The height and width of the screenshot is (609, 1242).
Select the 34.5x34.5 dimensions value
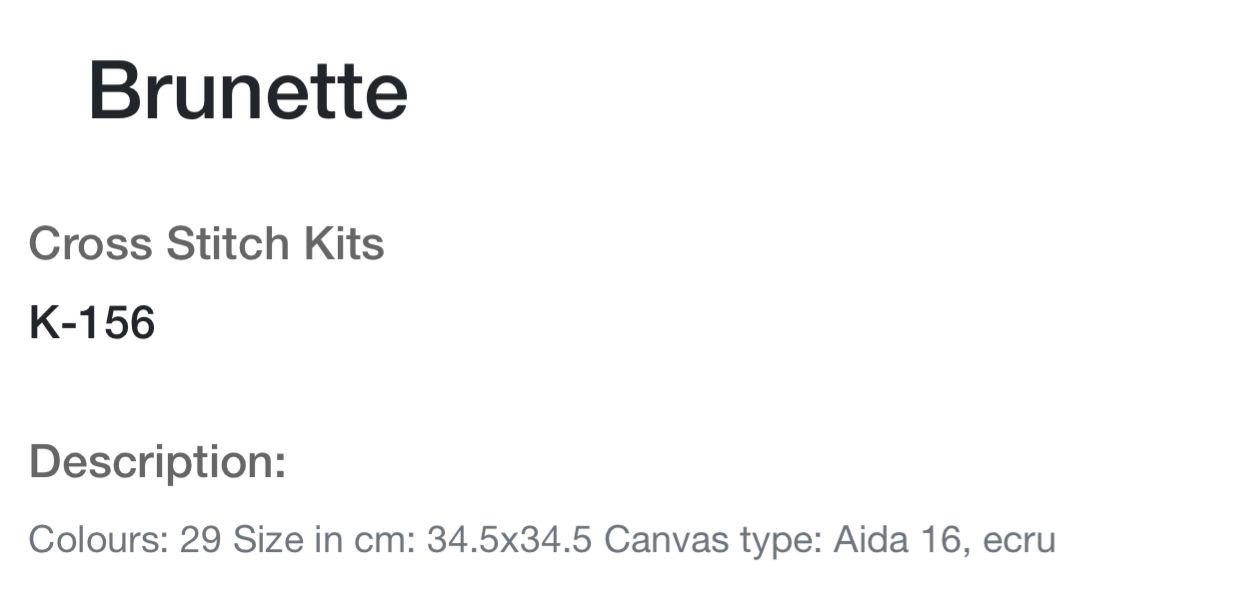pos(509,540)
